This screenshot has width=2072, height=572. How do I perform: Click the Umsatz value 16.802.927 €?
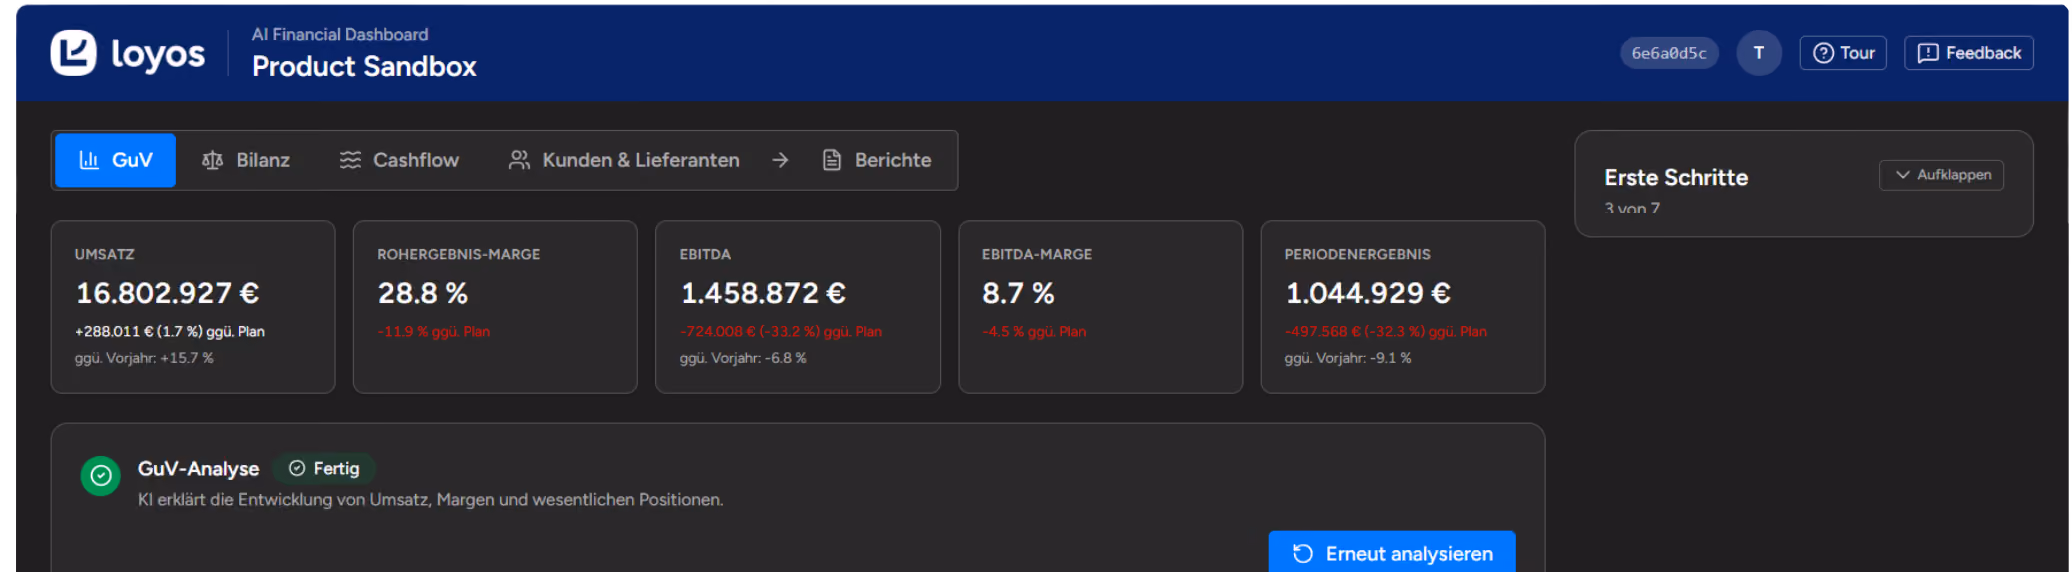[167, 293]
